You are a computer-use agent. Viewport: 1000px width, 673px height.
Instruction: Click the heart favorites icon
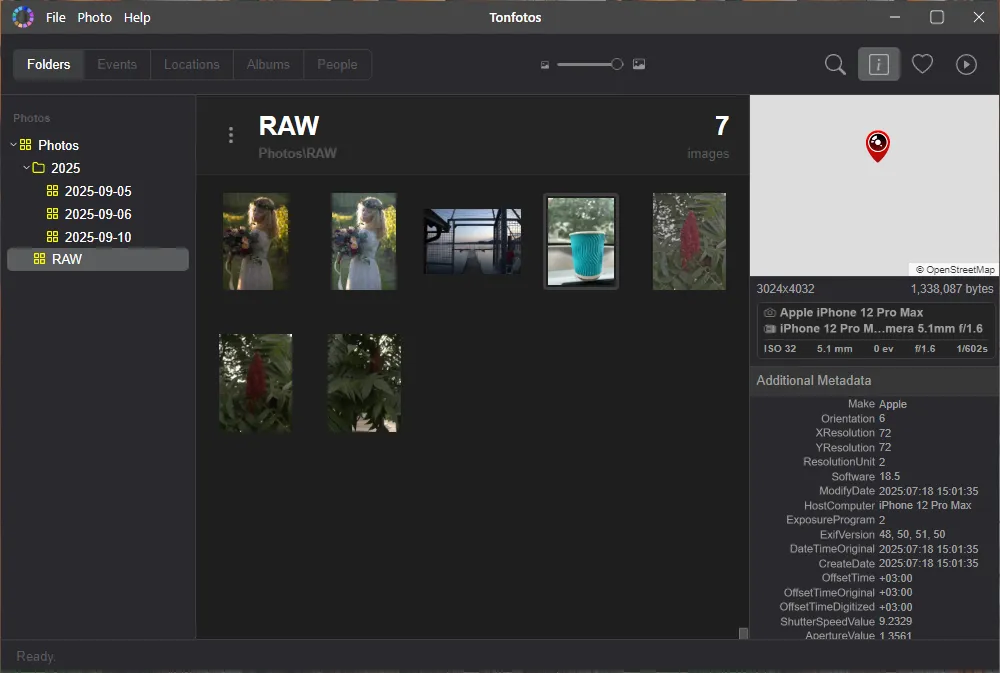coord(922,65)
